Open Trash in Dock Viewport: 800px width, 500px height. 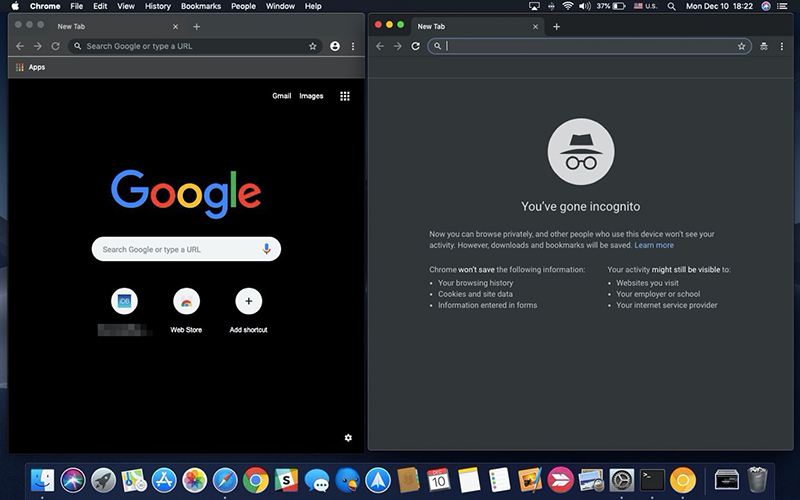(x=757, y=479)
